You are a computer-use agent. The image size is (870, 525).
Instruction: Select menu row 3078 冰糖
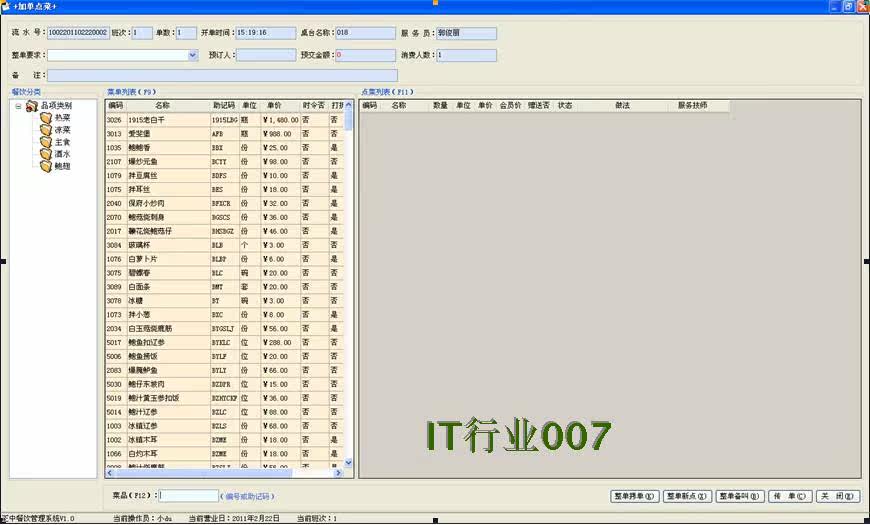(x=225, y=301)
